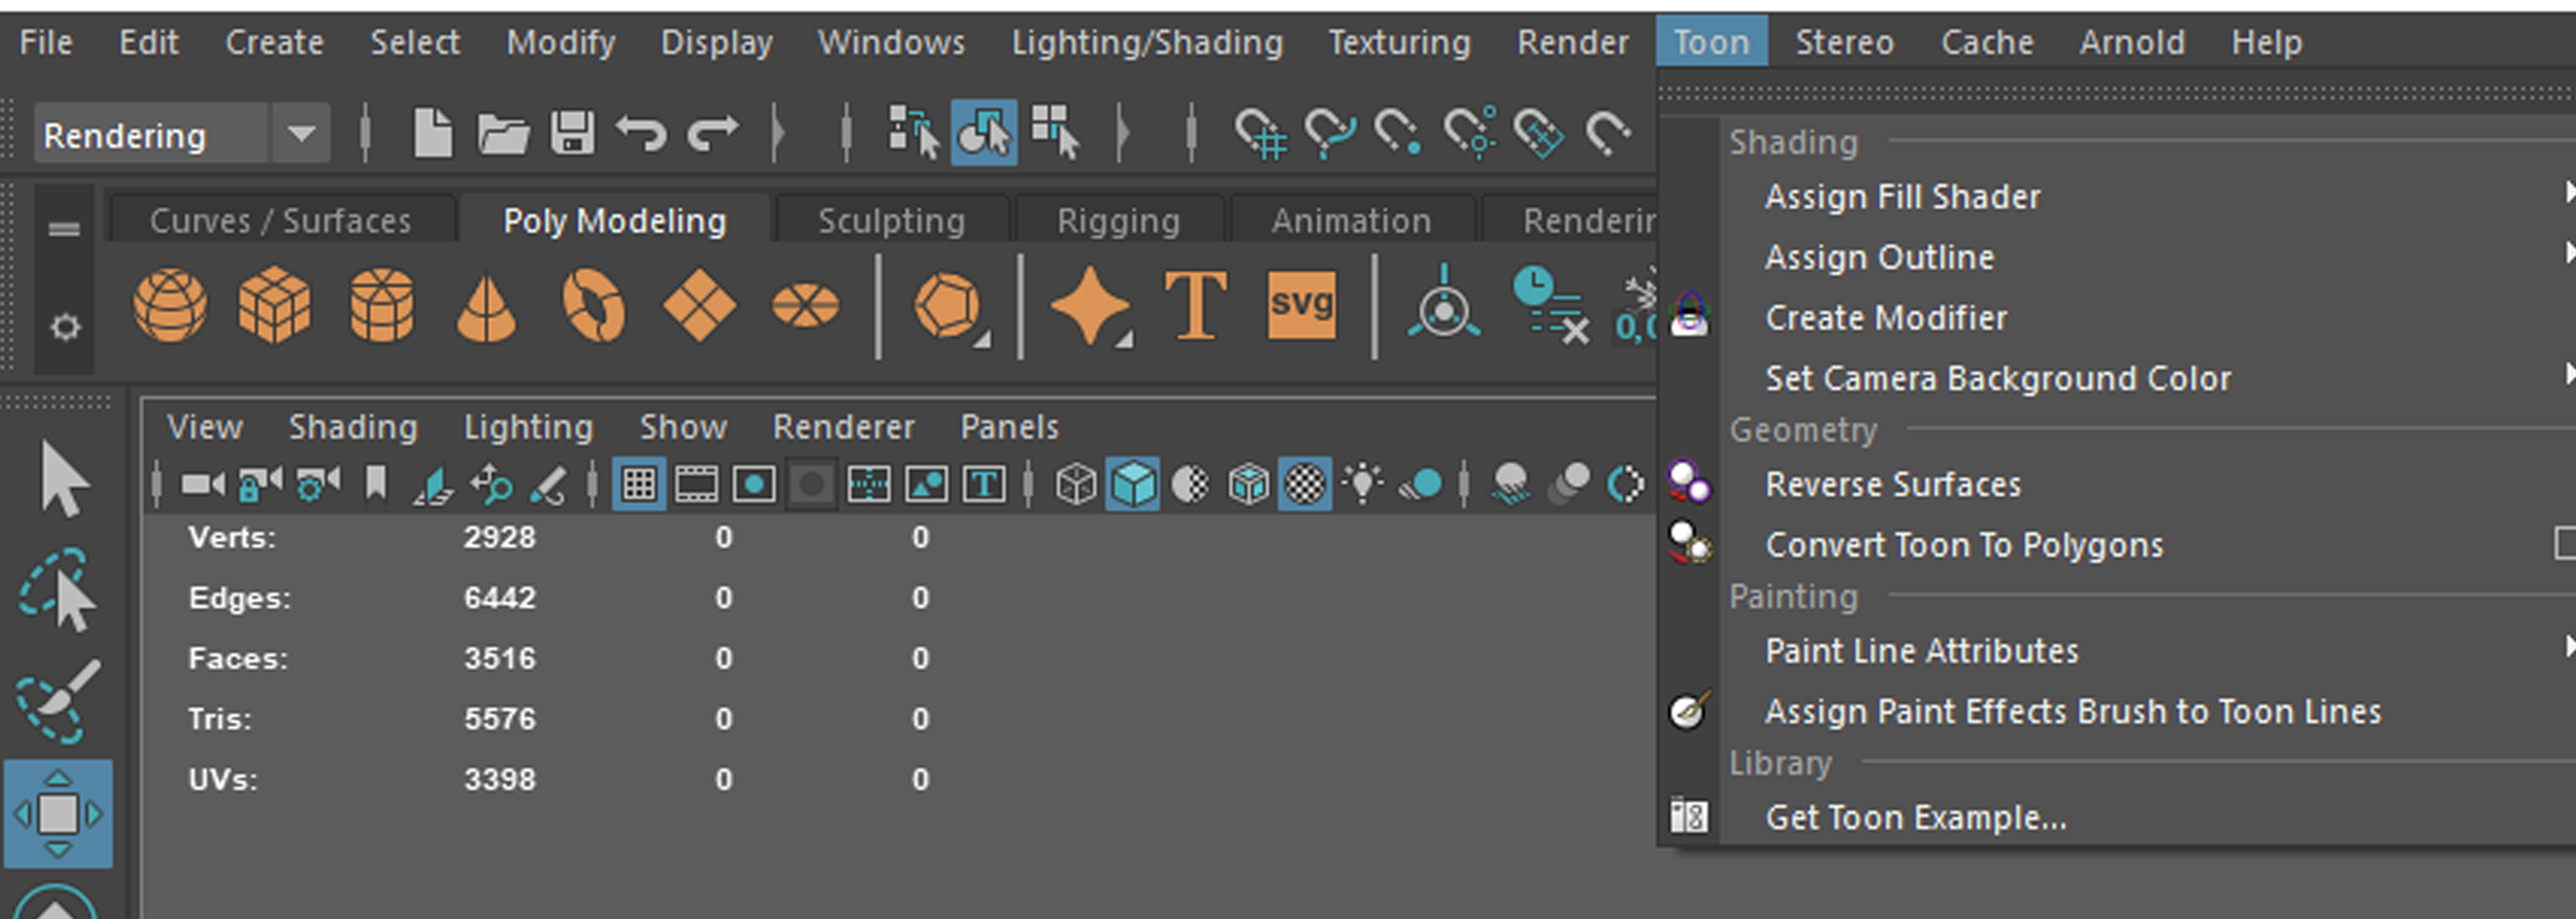
Task: Switch to the Sculpting shelf tab
Action: click(x=891, y=221)
